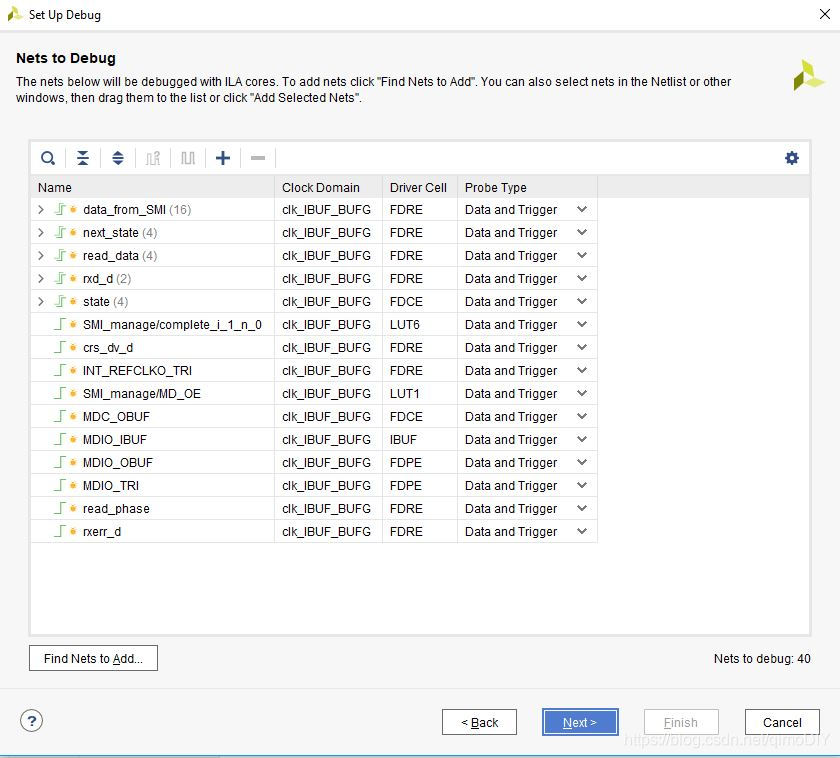Open probe type dropdown for rxerr_d
This screenshot has height=758, width=840.
(x=582, y=532)
